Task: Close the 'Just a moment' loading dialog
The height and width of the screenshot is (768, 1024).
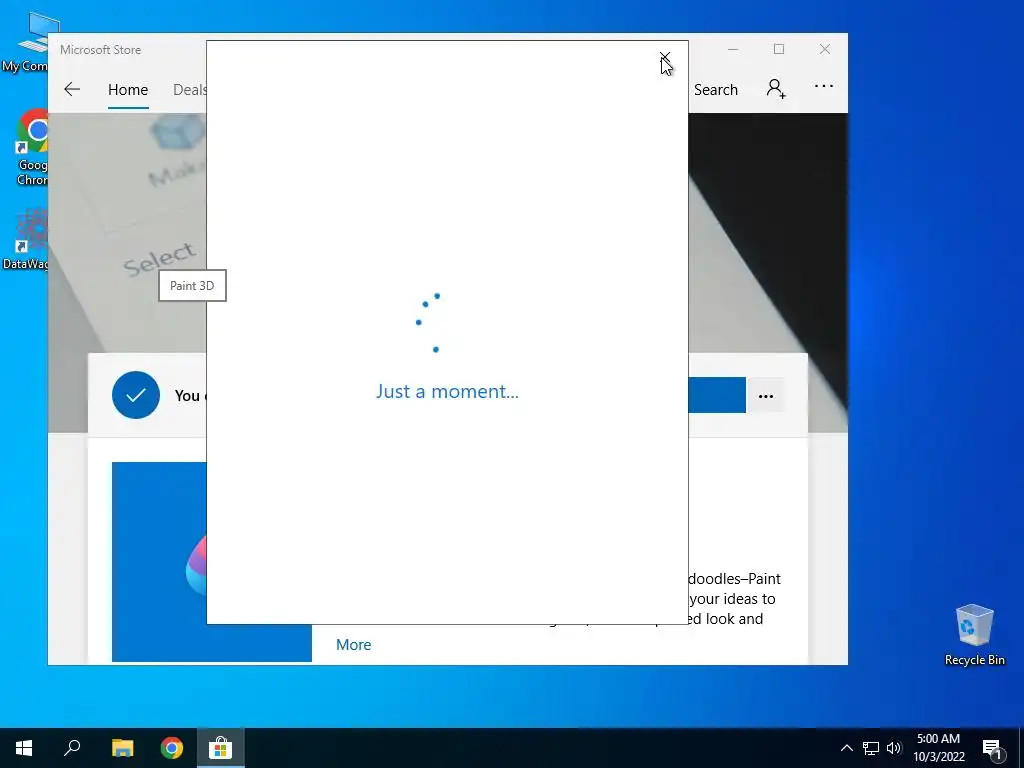Action: click(665, 58)
